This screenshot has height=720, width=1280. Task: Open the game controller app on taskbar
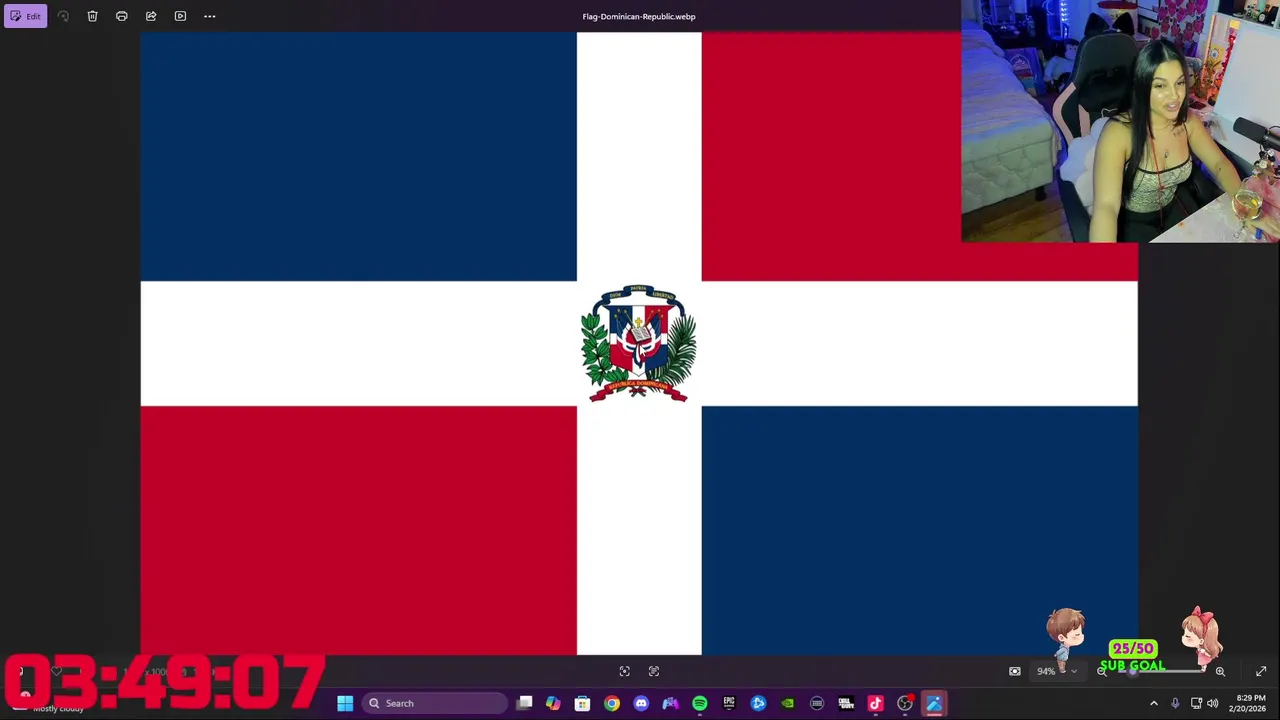tap(670, 703)
